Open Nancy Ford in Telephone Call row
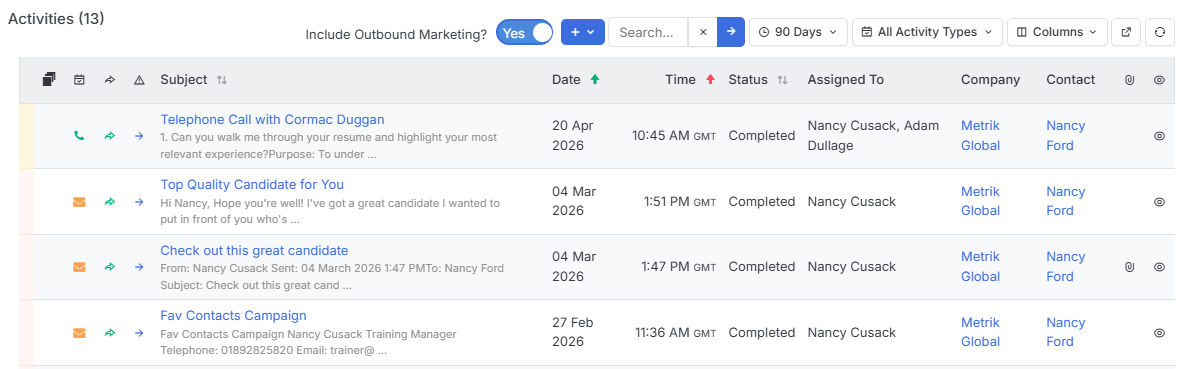The width and height of the screenshot is (1200, 369). (x=1066, y=136)
